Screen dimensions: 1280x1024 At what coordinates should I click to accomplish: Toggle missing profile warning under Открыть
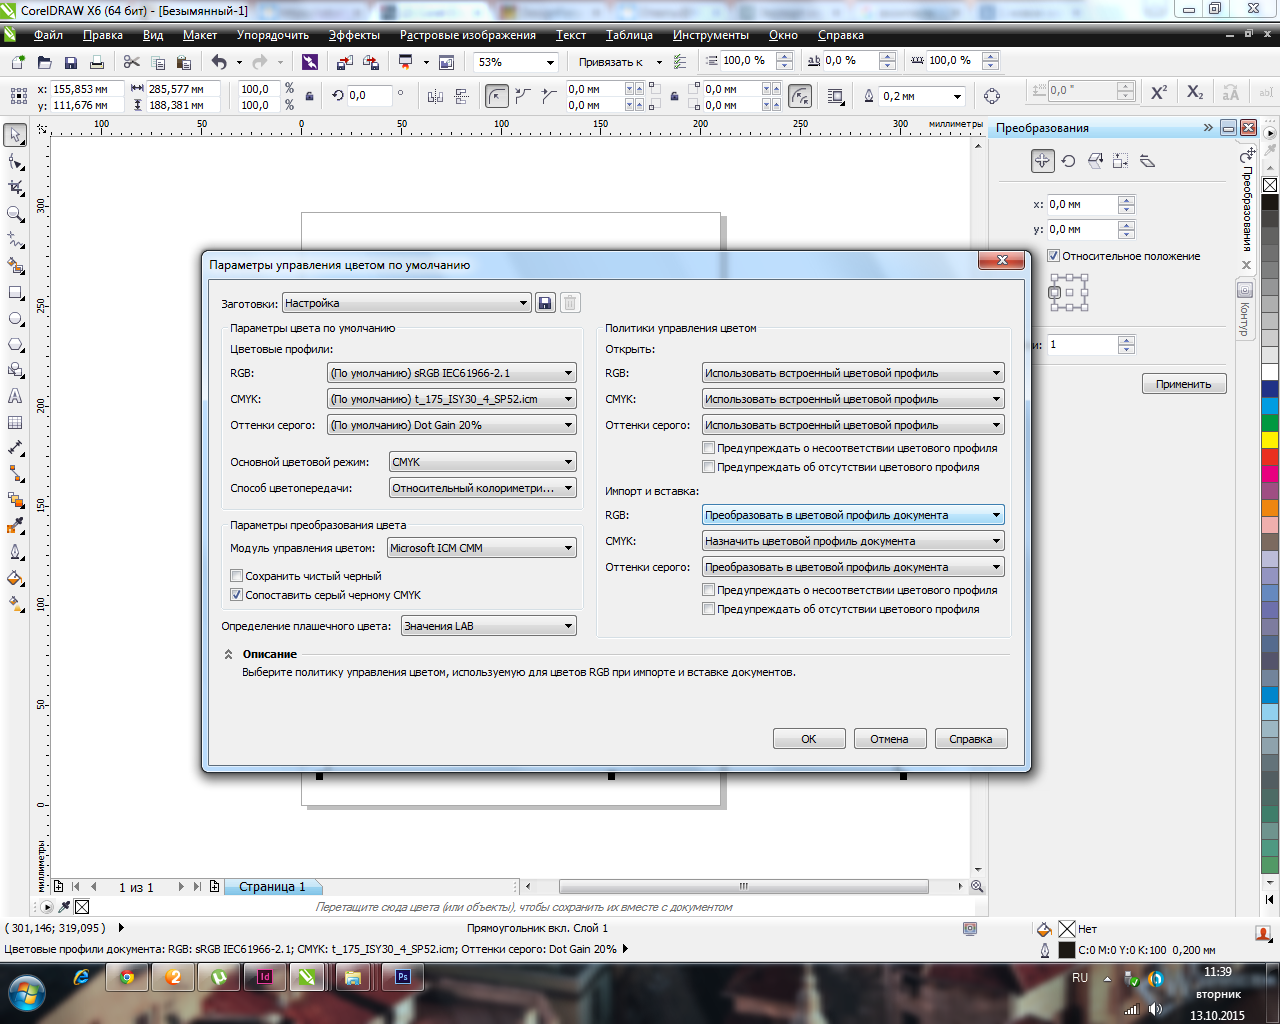pos(708,467)
